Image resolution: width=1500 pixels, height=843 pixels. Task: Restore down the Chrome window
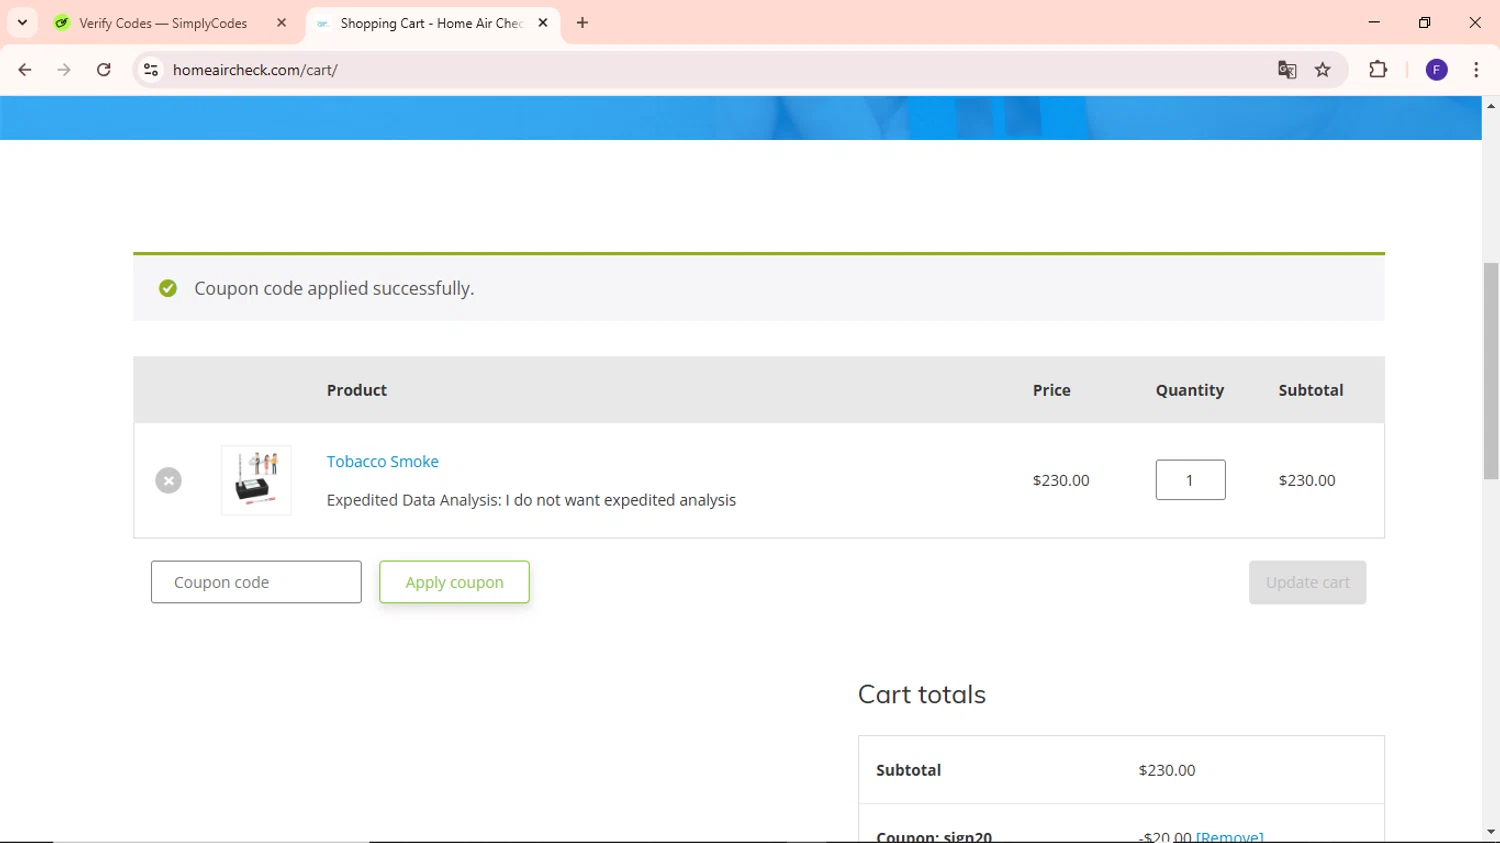[x=1425, y=23]
